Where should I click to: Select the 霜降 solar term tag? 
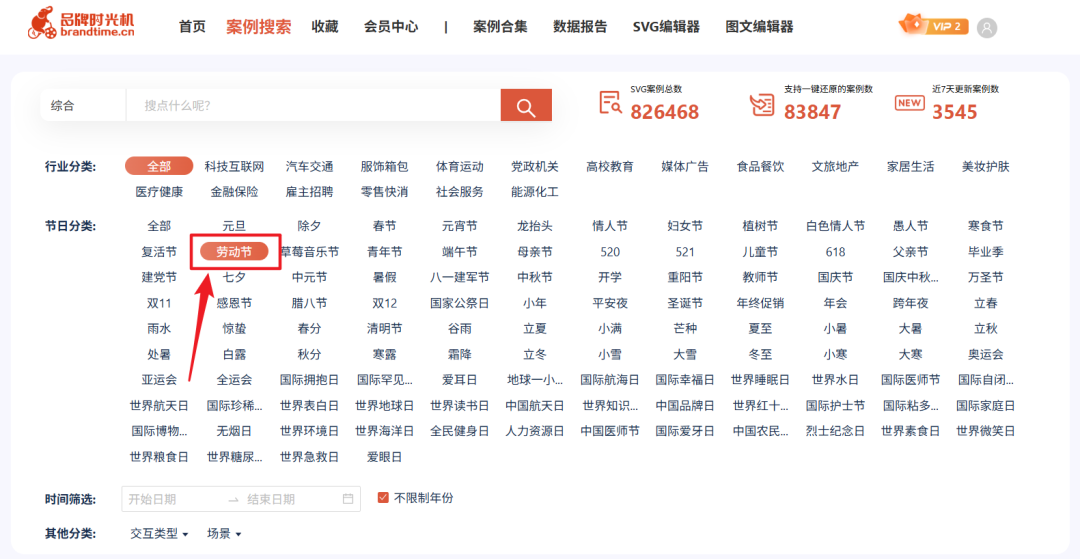[459, 355]
